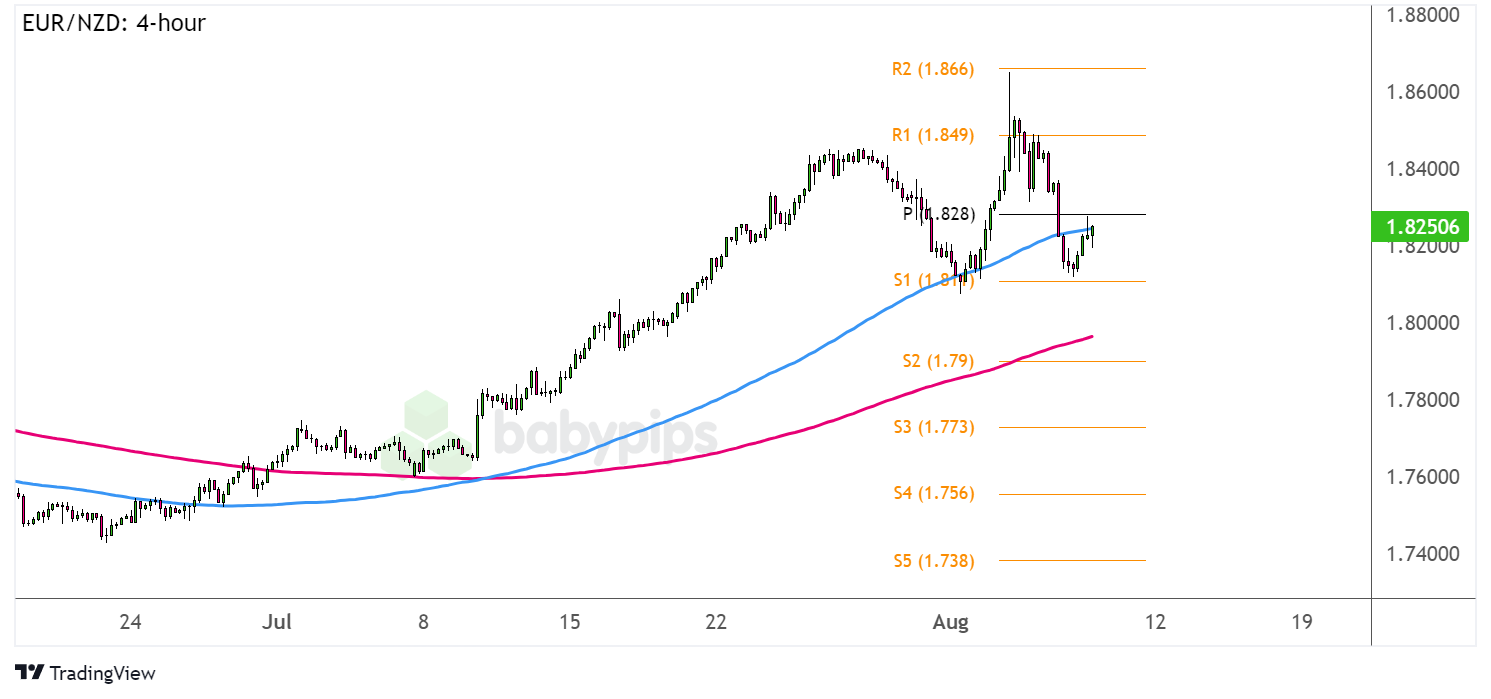Viewport: 1491px width, 699px height.
Task: Select the R1 (1.849) pivot label
Action: (x=932, y=135)
